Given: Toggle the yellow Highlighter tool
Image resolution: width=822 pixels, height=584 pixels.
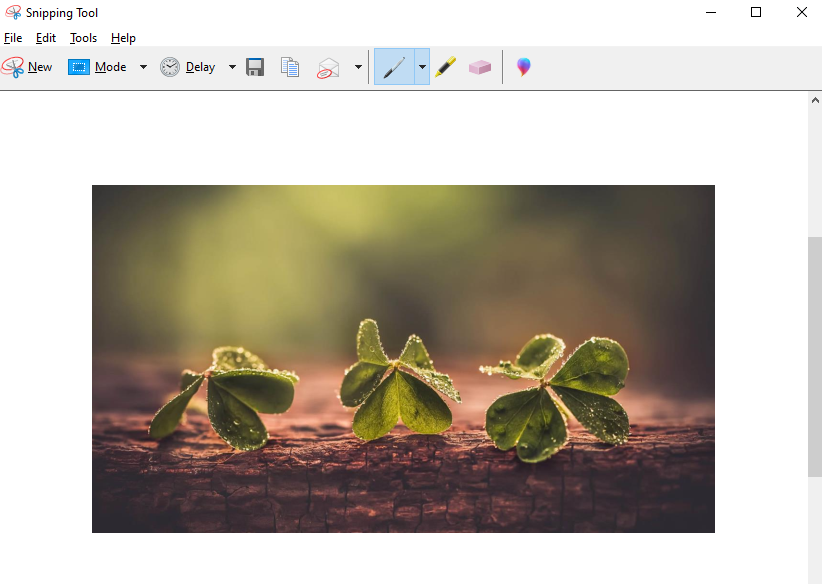Looking at the screenshot, I should point(445,67).
